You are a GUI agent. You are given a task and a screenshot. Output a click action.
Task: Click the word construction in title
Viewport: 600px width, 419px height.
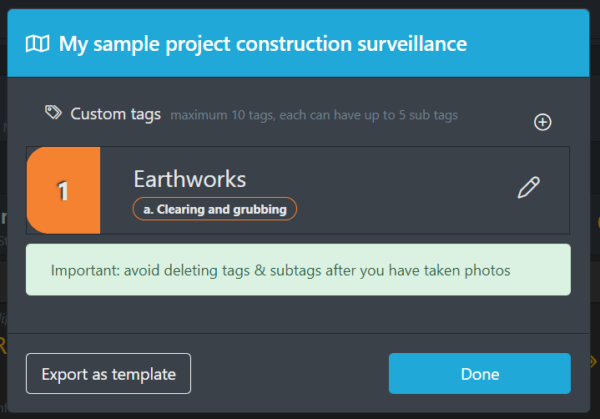294,44
